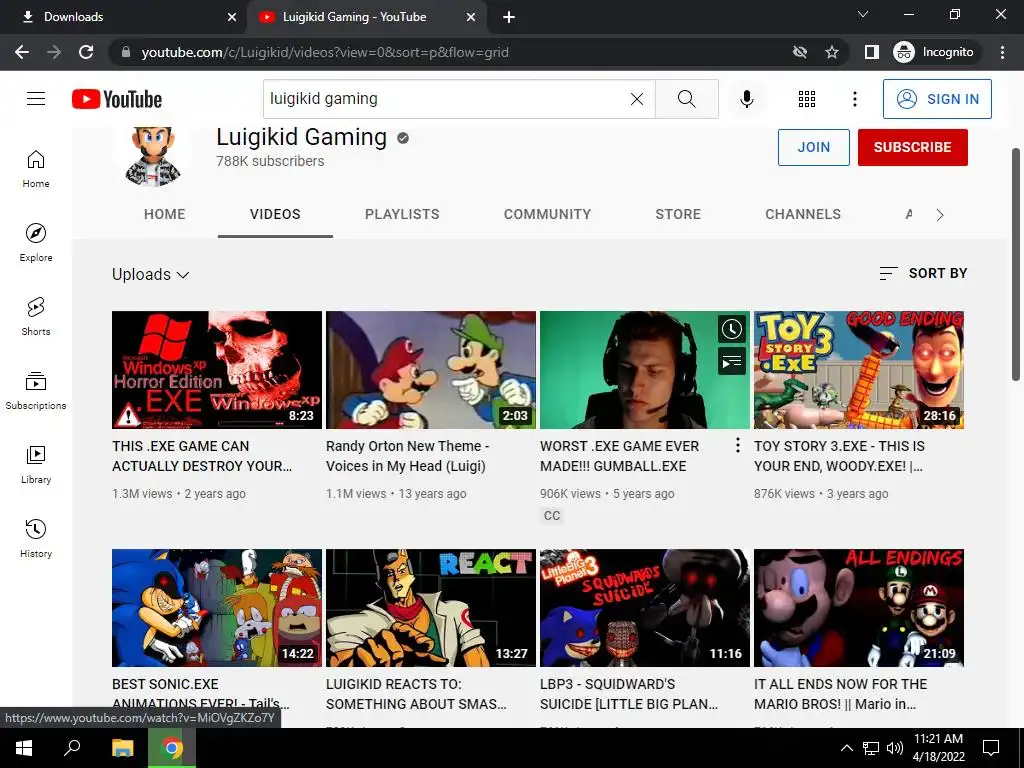Click the ALL ENDINGS Mario thumbnail
Viewport: 1024px width, 768px height.
tap(859, 608)
